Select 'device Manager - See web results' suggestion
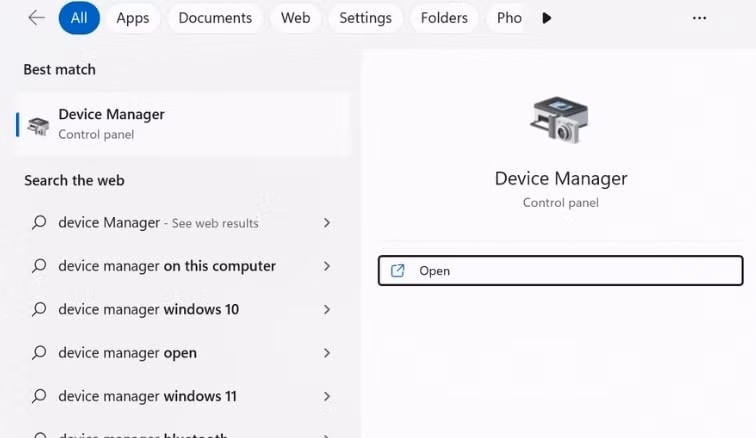This screenshot has width=756, height=438. 182,223
